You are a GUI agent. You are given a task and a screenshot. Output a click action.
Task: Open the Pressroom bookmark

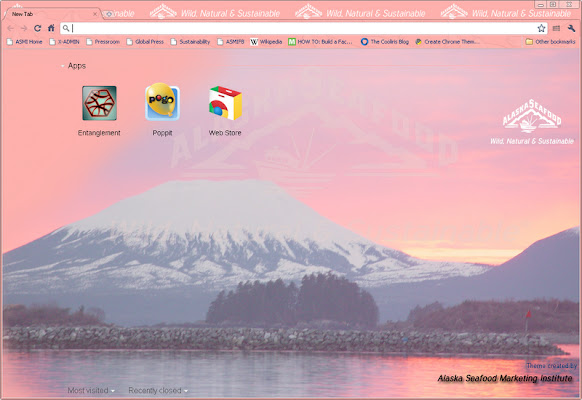click(x=103, y=42)
